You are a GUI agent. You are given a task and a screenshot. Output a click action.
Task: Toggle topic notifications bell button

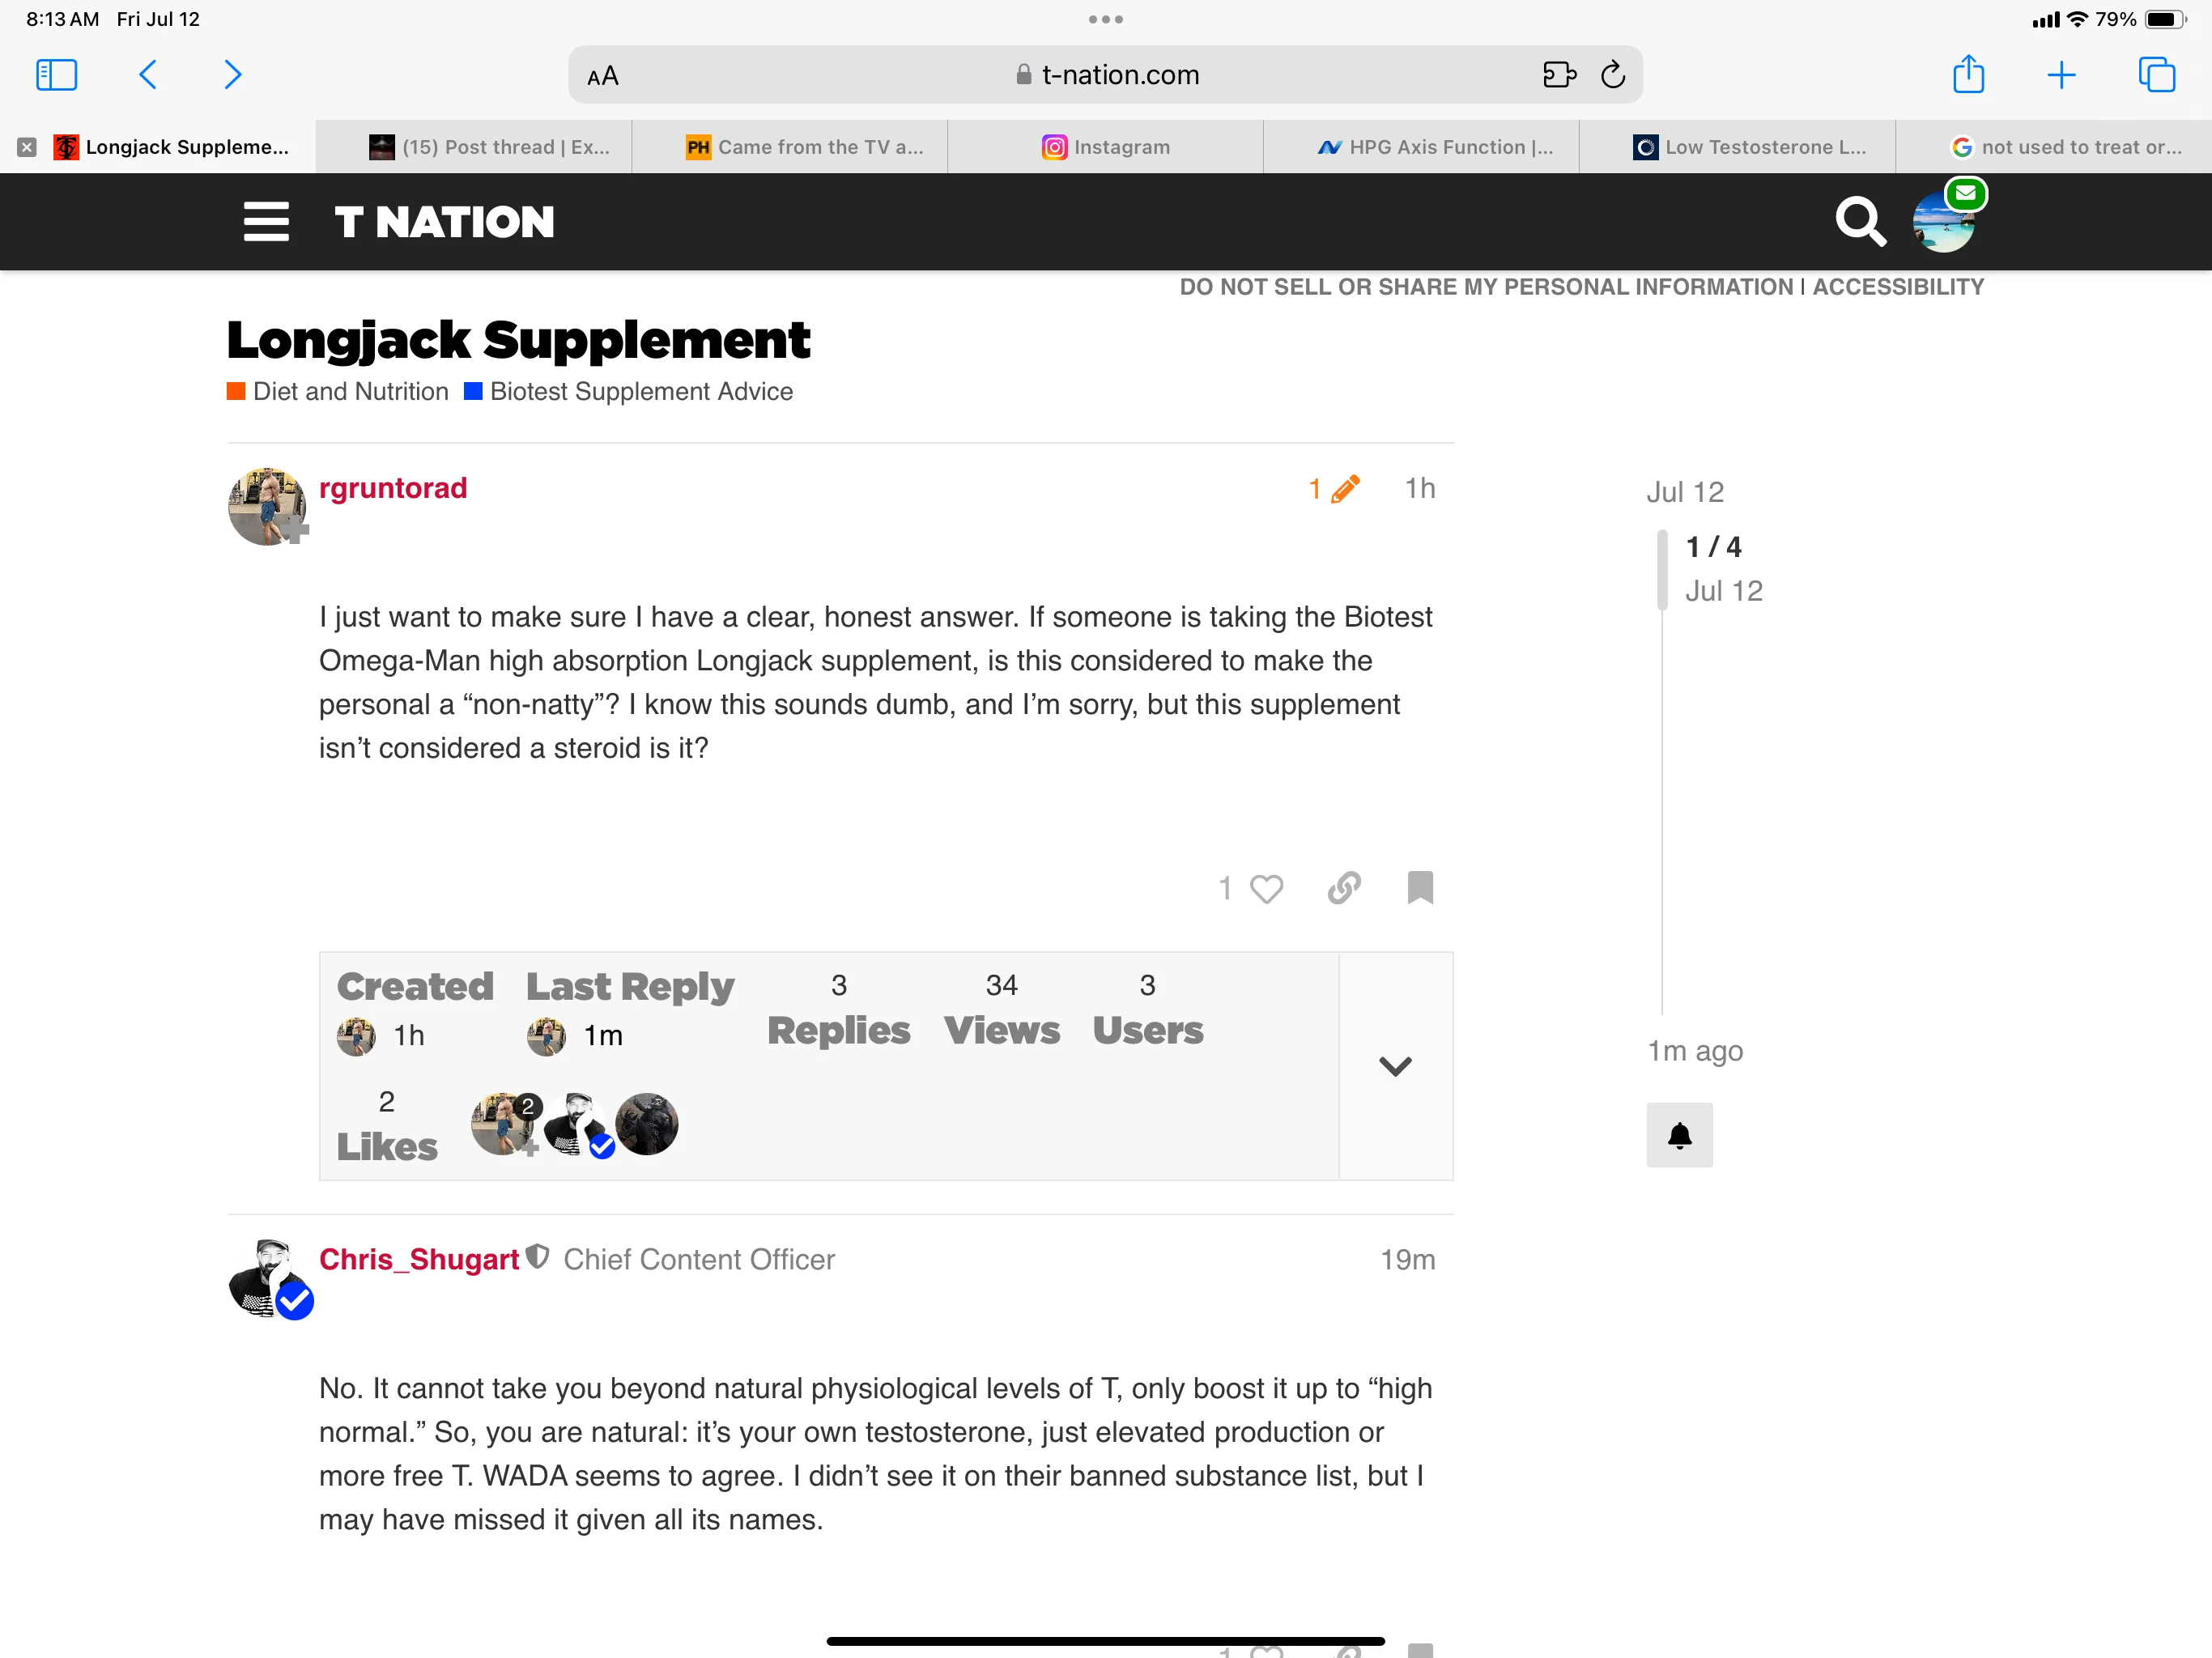[x=1679, y=1135]
